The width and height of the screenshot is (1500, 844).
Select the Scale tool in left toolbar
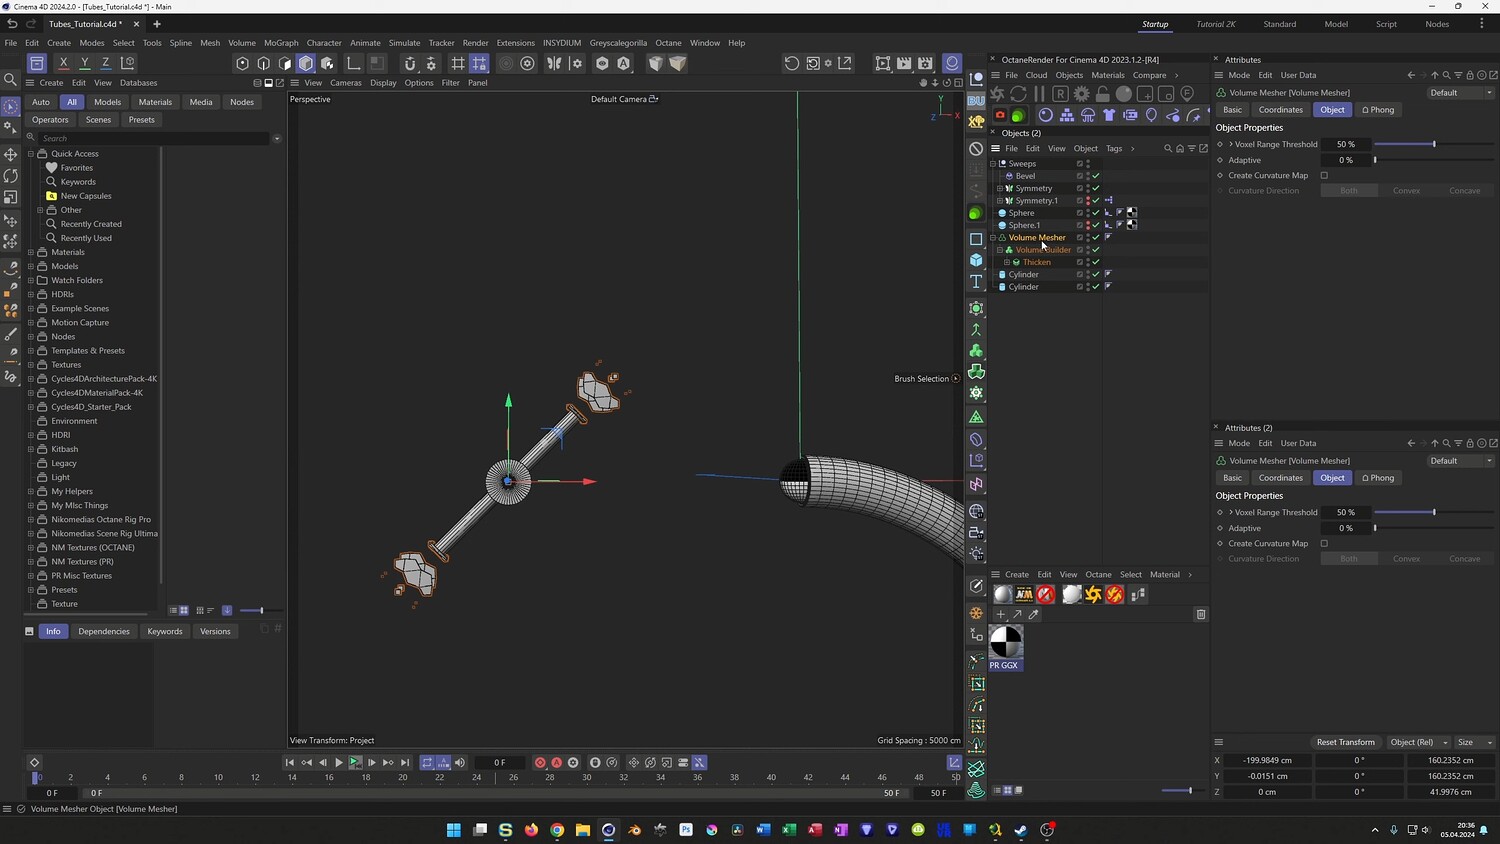click(x=11, y=197)
